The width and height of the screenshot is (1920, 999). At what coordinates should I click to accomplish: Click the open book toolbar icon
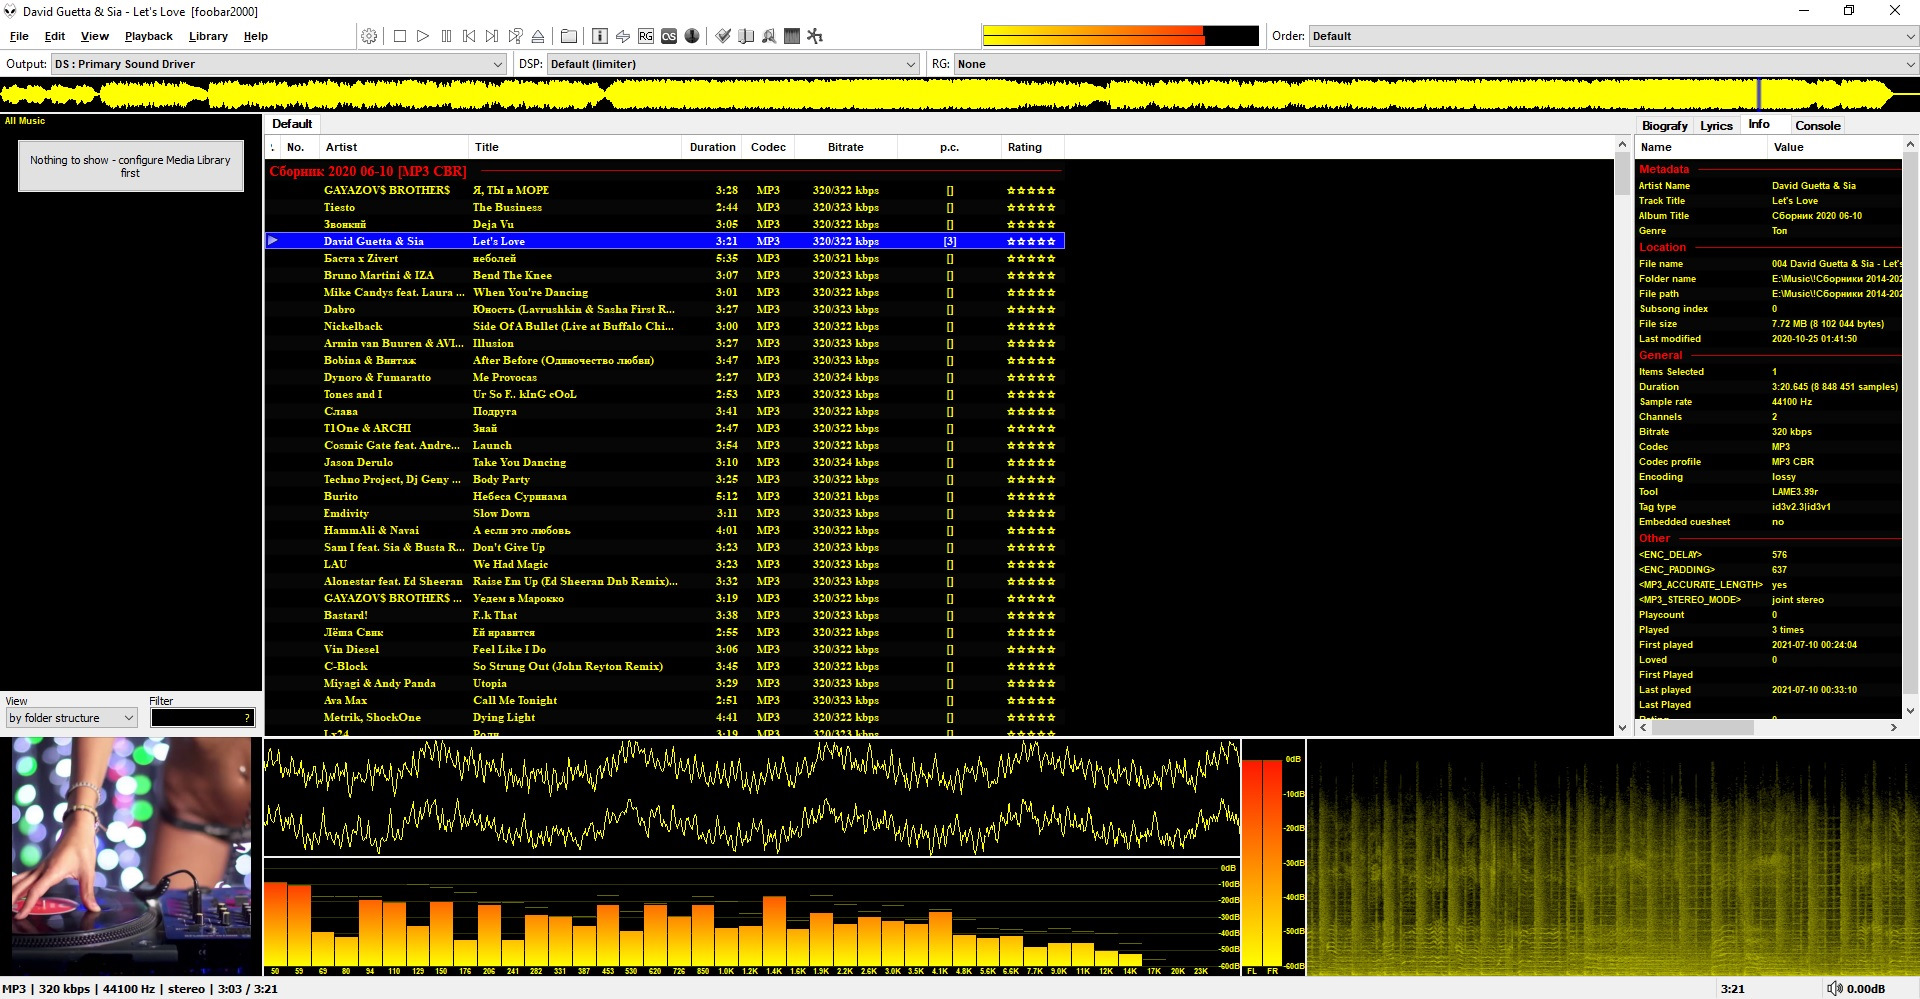[746, 36]
